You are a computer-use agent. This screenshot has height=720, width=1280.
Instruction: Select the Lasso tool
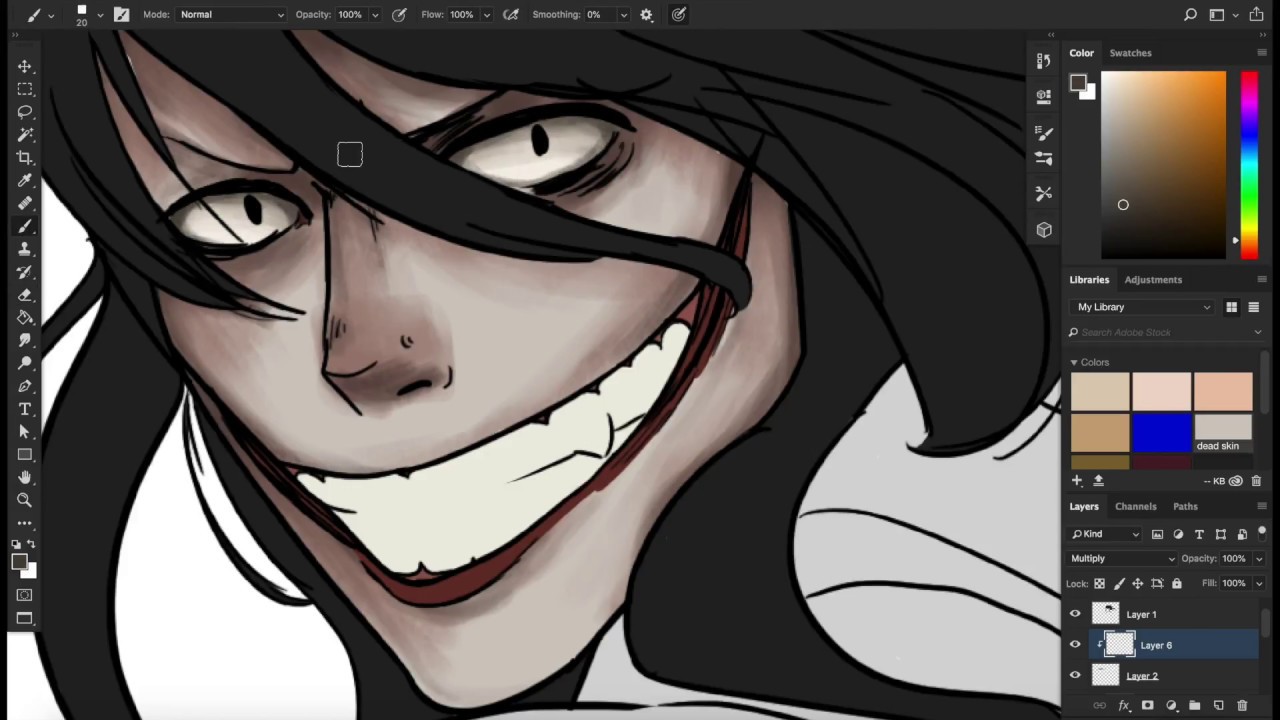(x=25, y=112)
